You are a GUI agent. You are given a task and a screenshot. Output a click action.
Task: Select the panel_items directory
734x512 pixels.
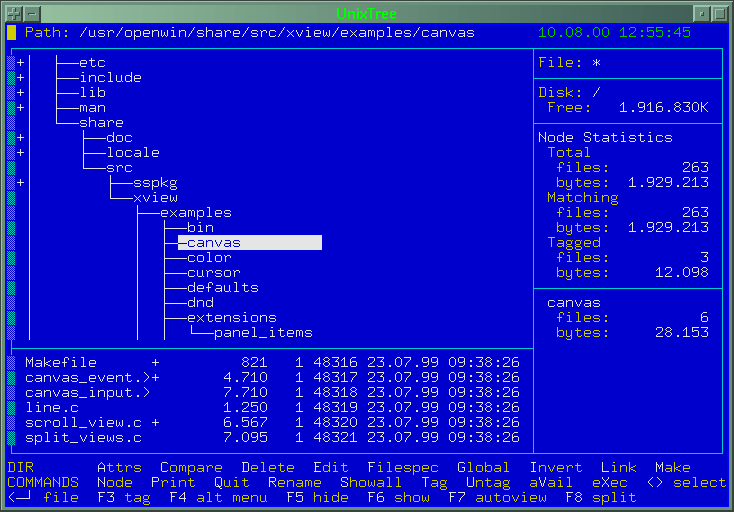pyautogui.click(x=263, y=333)
